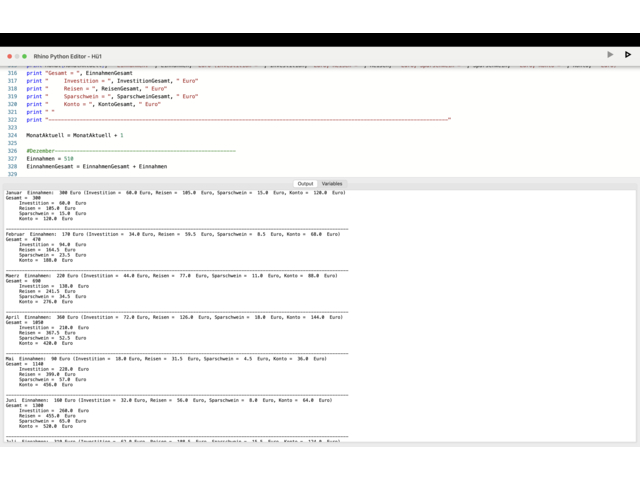The image size is (640, 480).
Task: Click the yellow minimize window button
Action: point(17,56)
